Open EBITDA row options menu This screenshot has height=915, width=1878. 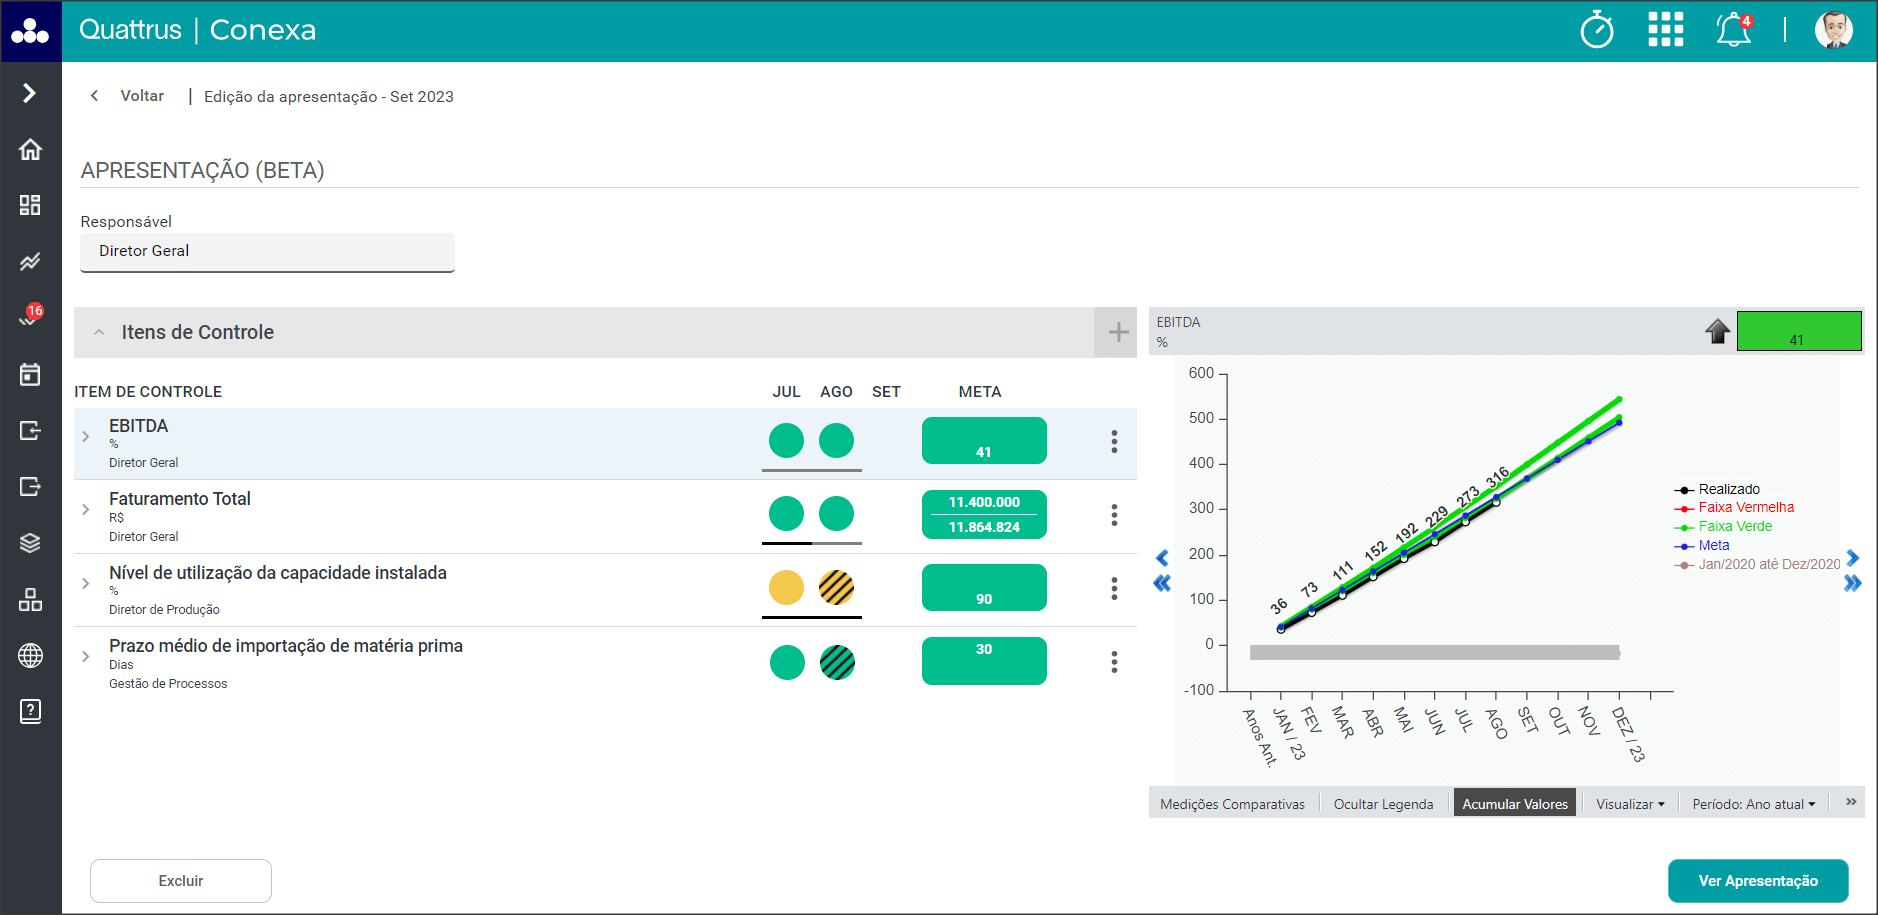(x=1114, y=442)
